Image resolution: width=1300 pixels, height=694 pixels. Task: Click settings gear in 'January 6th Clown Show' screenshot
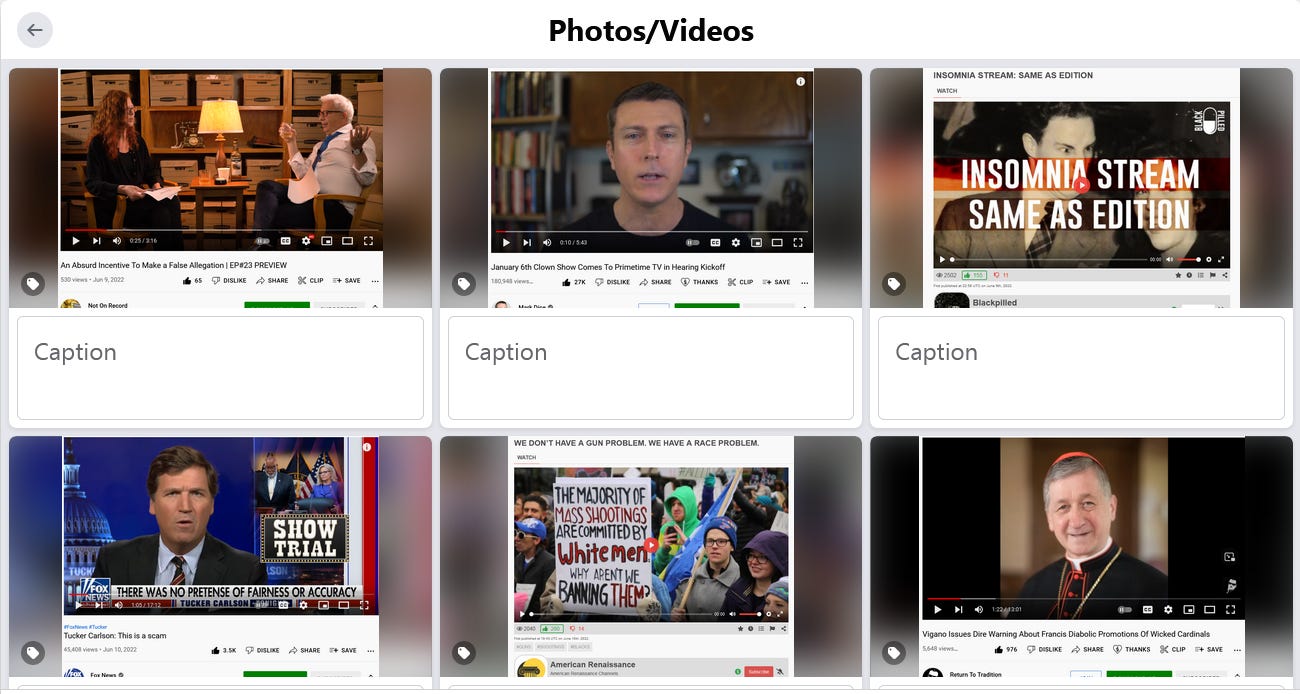[x=736, y=242]
